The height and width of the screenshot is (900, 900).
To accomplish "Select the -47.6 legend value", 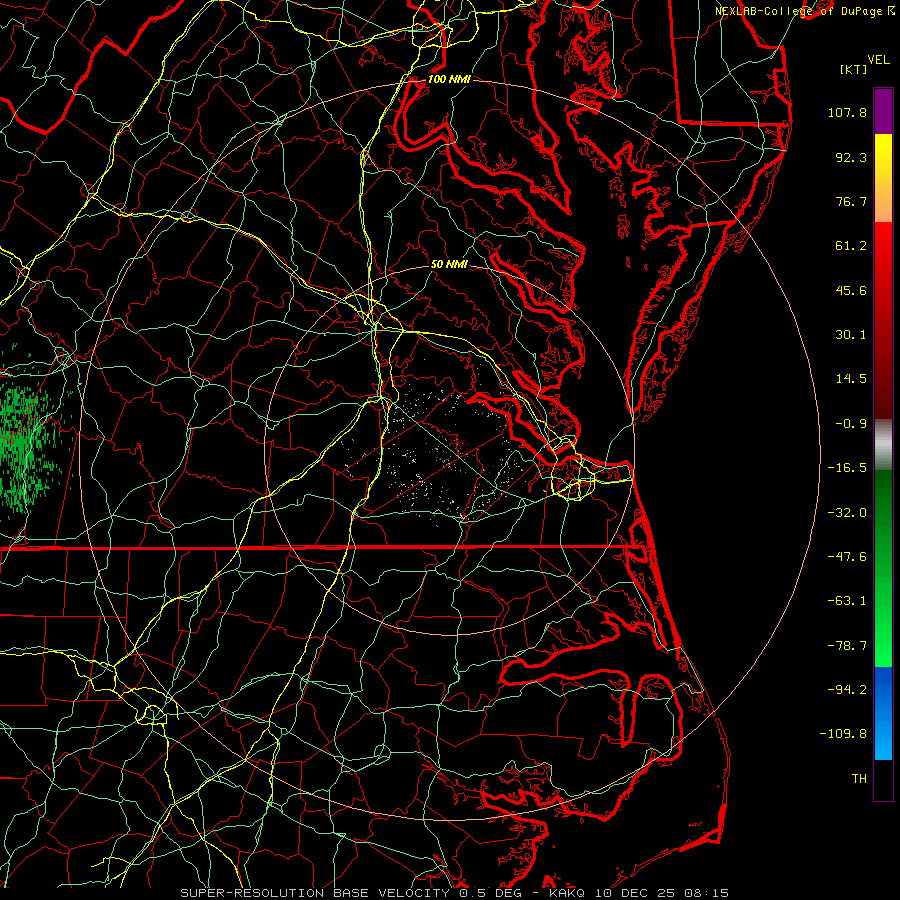I will tap(847, 557).
